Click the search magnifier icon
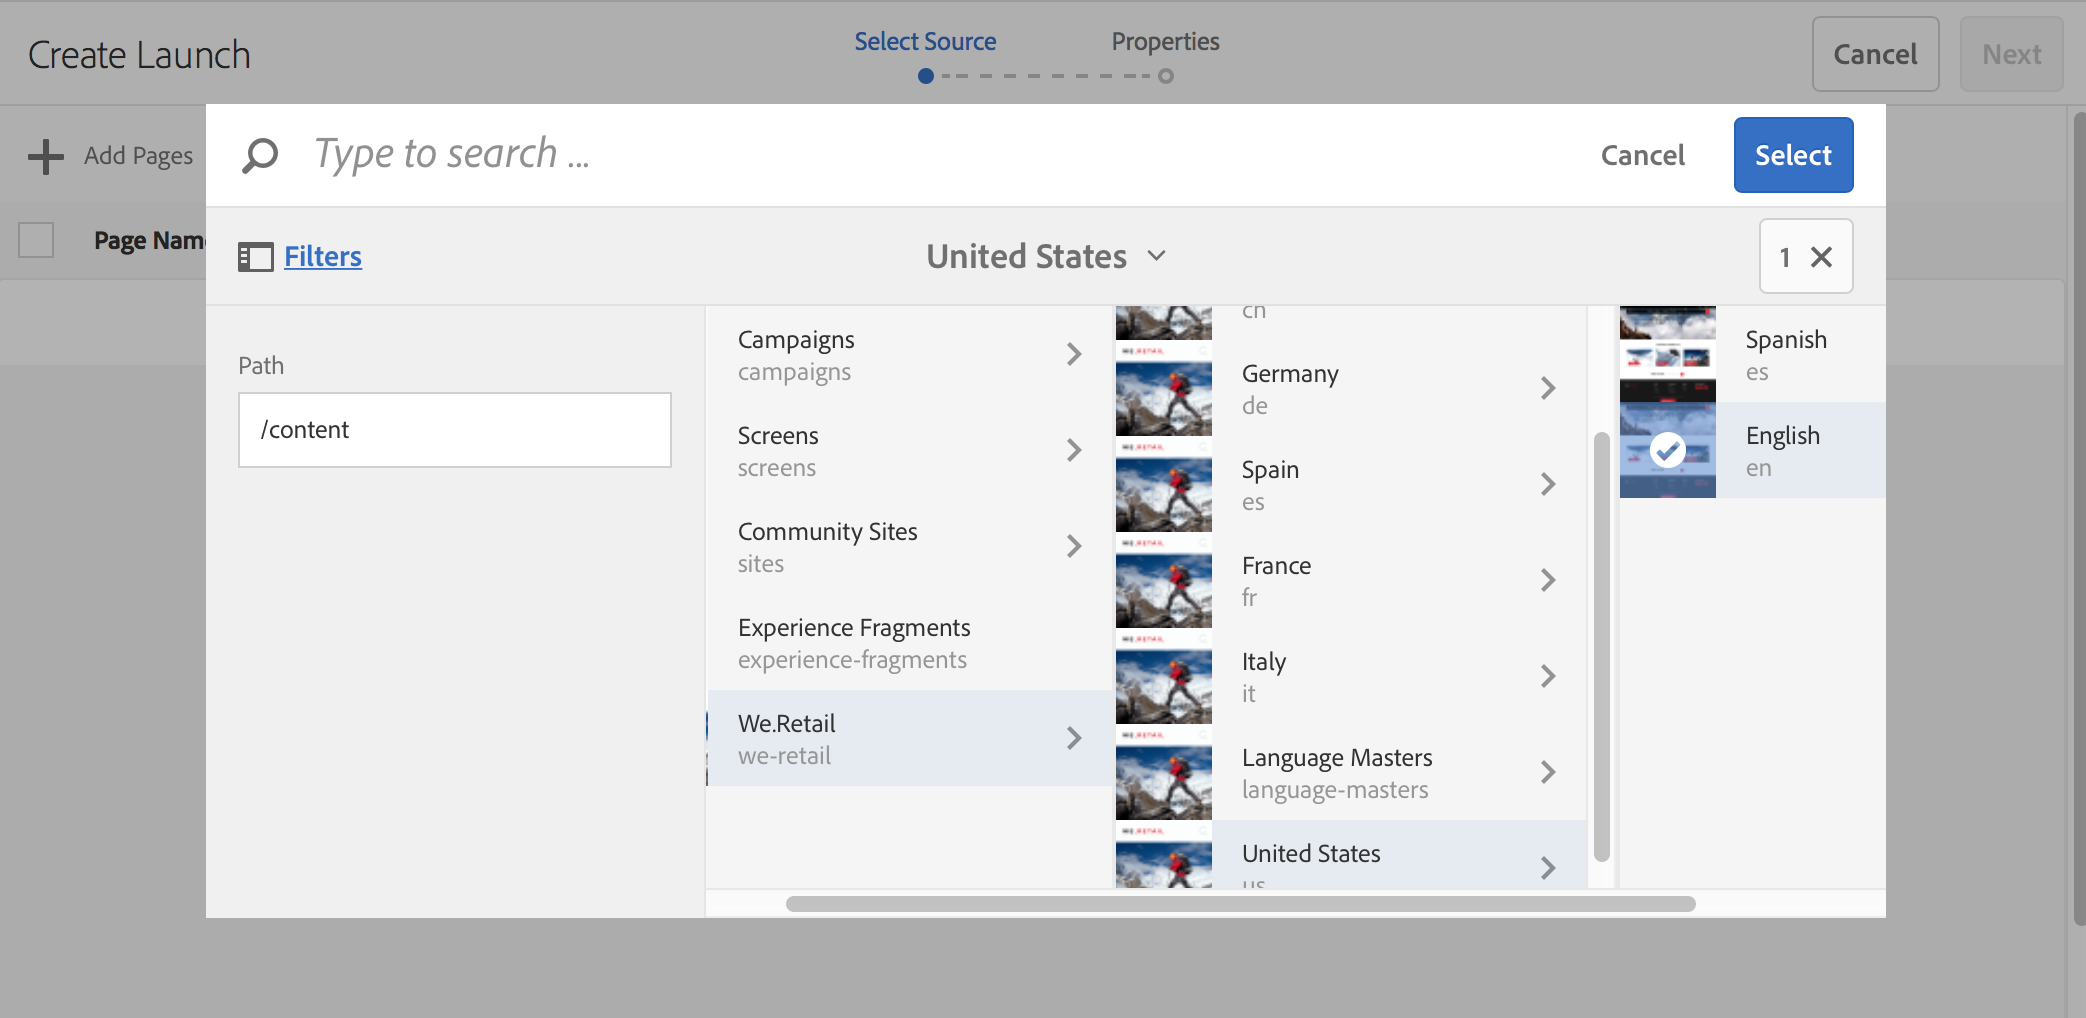Screen dimensions: 2086x1018 point(260,155)
